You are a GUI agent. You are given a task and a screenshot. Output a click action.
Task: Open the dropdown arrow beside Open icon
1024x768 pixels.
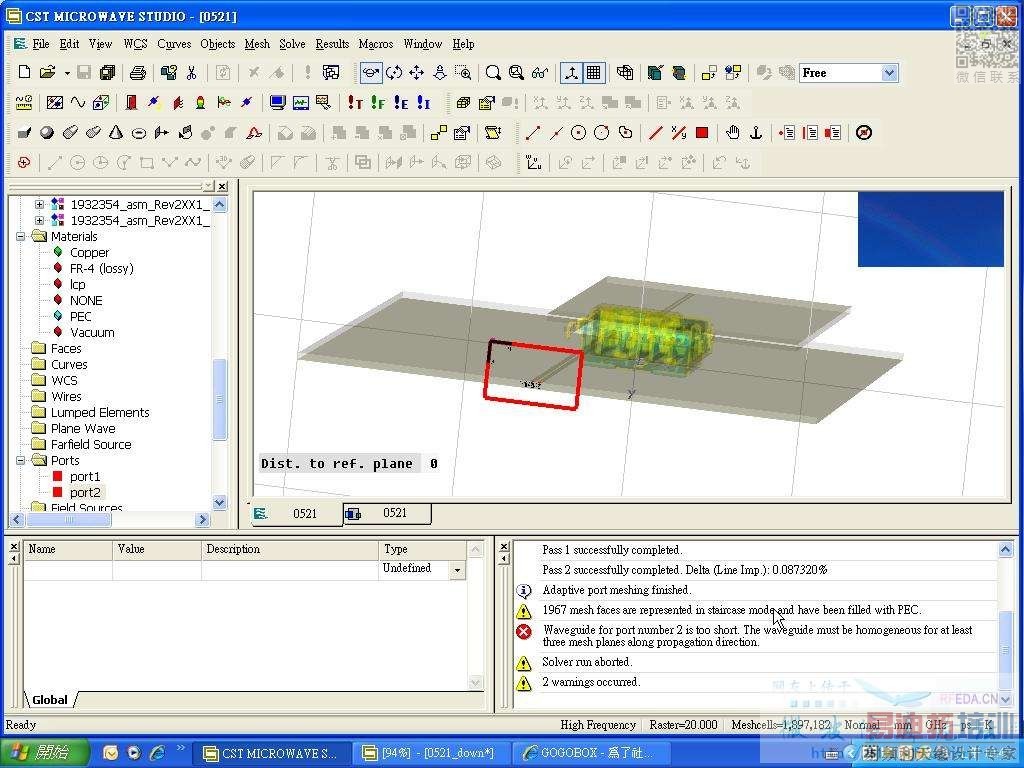67,73
